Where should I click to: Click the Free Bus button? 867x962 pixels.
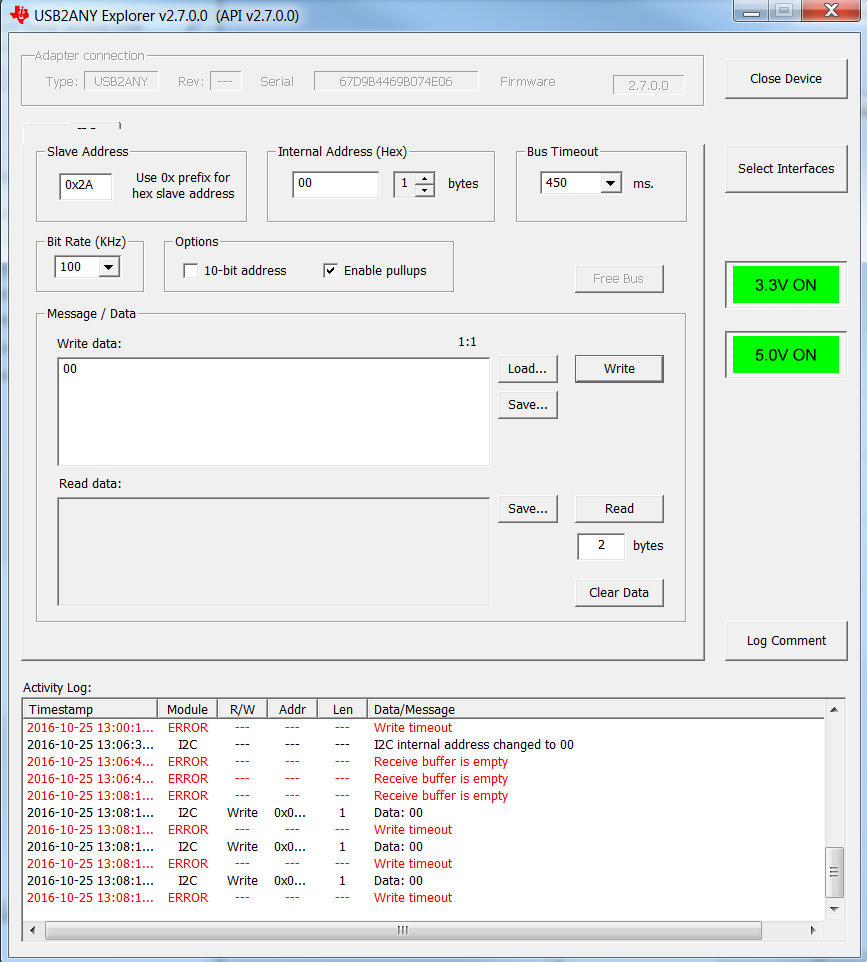(619, 279)
